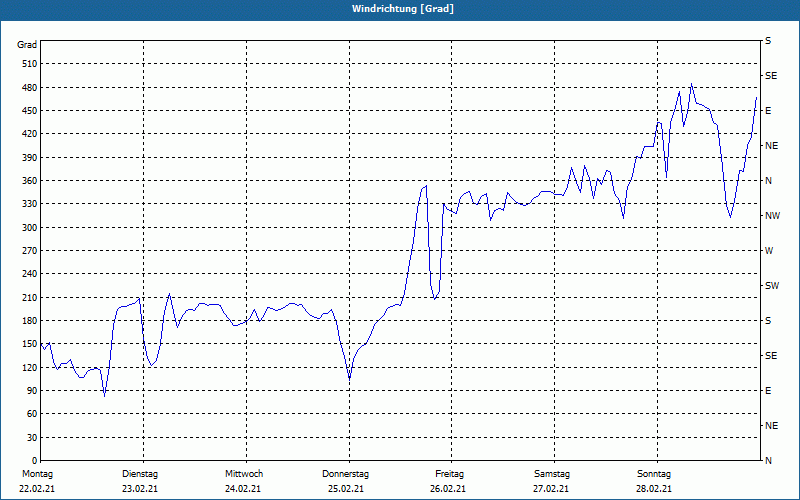Click the 'N' compass label at 360 gridline
Screen dimensions: 800x500
[x=768, y=181]
